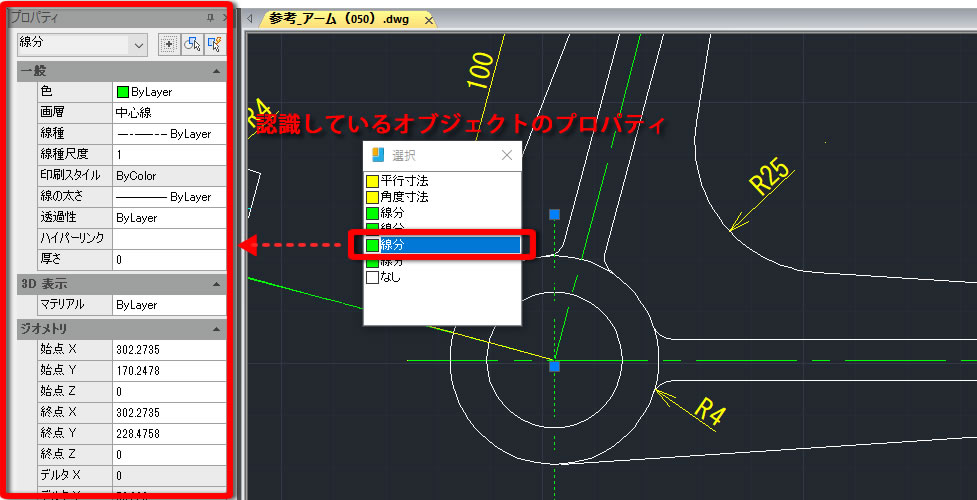Select the R25 radius dimension text
This screenshot has width=977, height=500.
click(768, 176)
